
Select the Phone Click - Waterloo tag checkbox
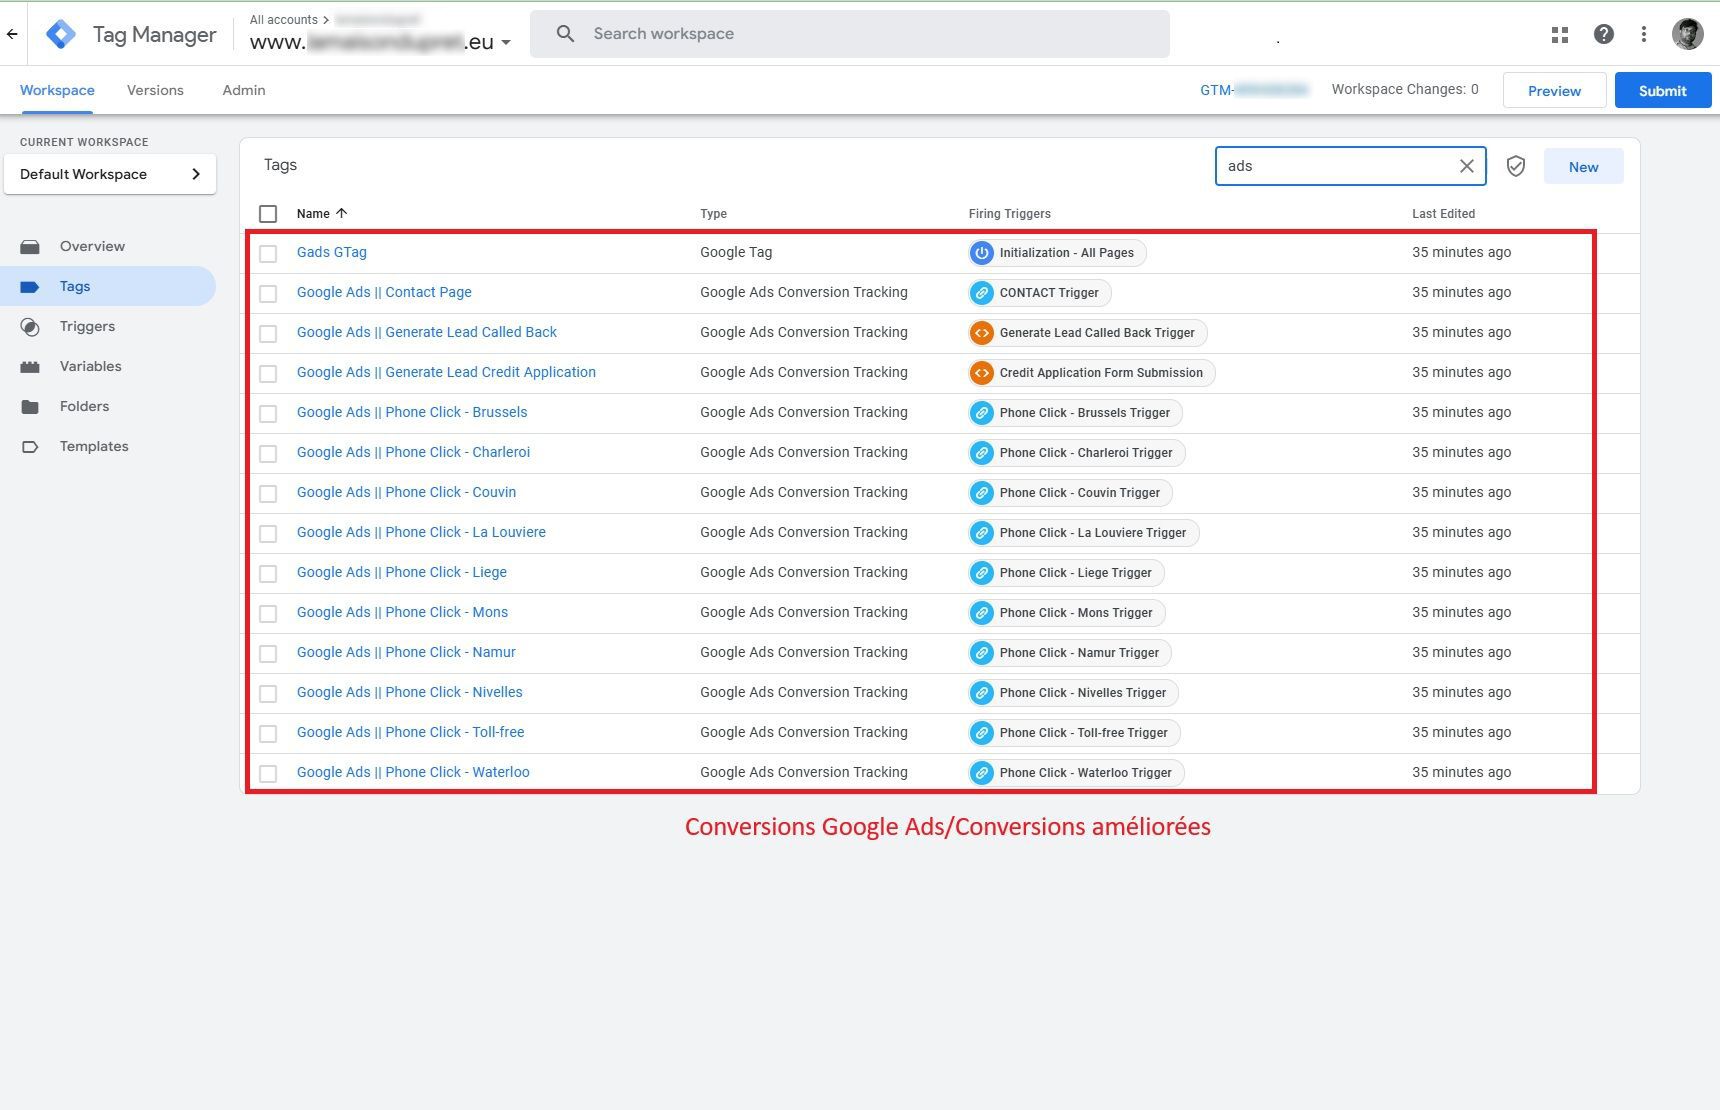[x=268, y=774]
